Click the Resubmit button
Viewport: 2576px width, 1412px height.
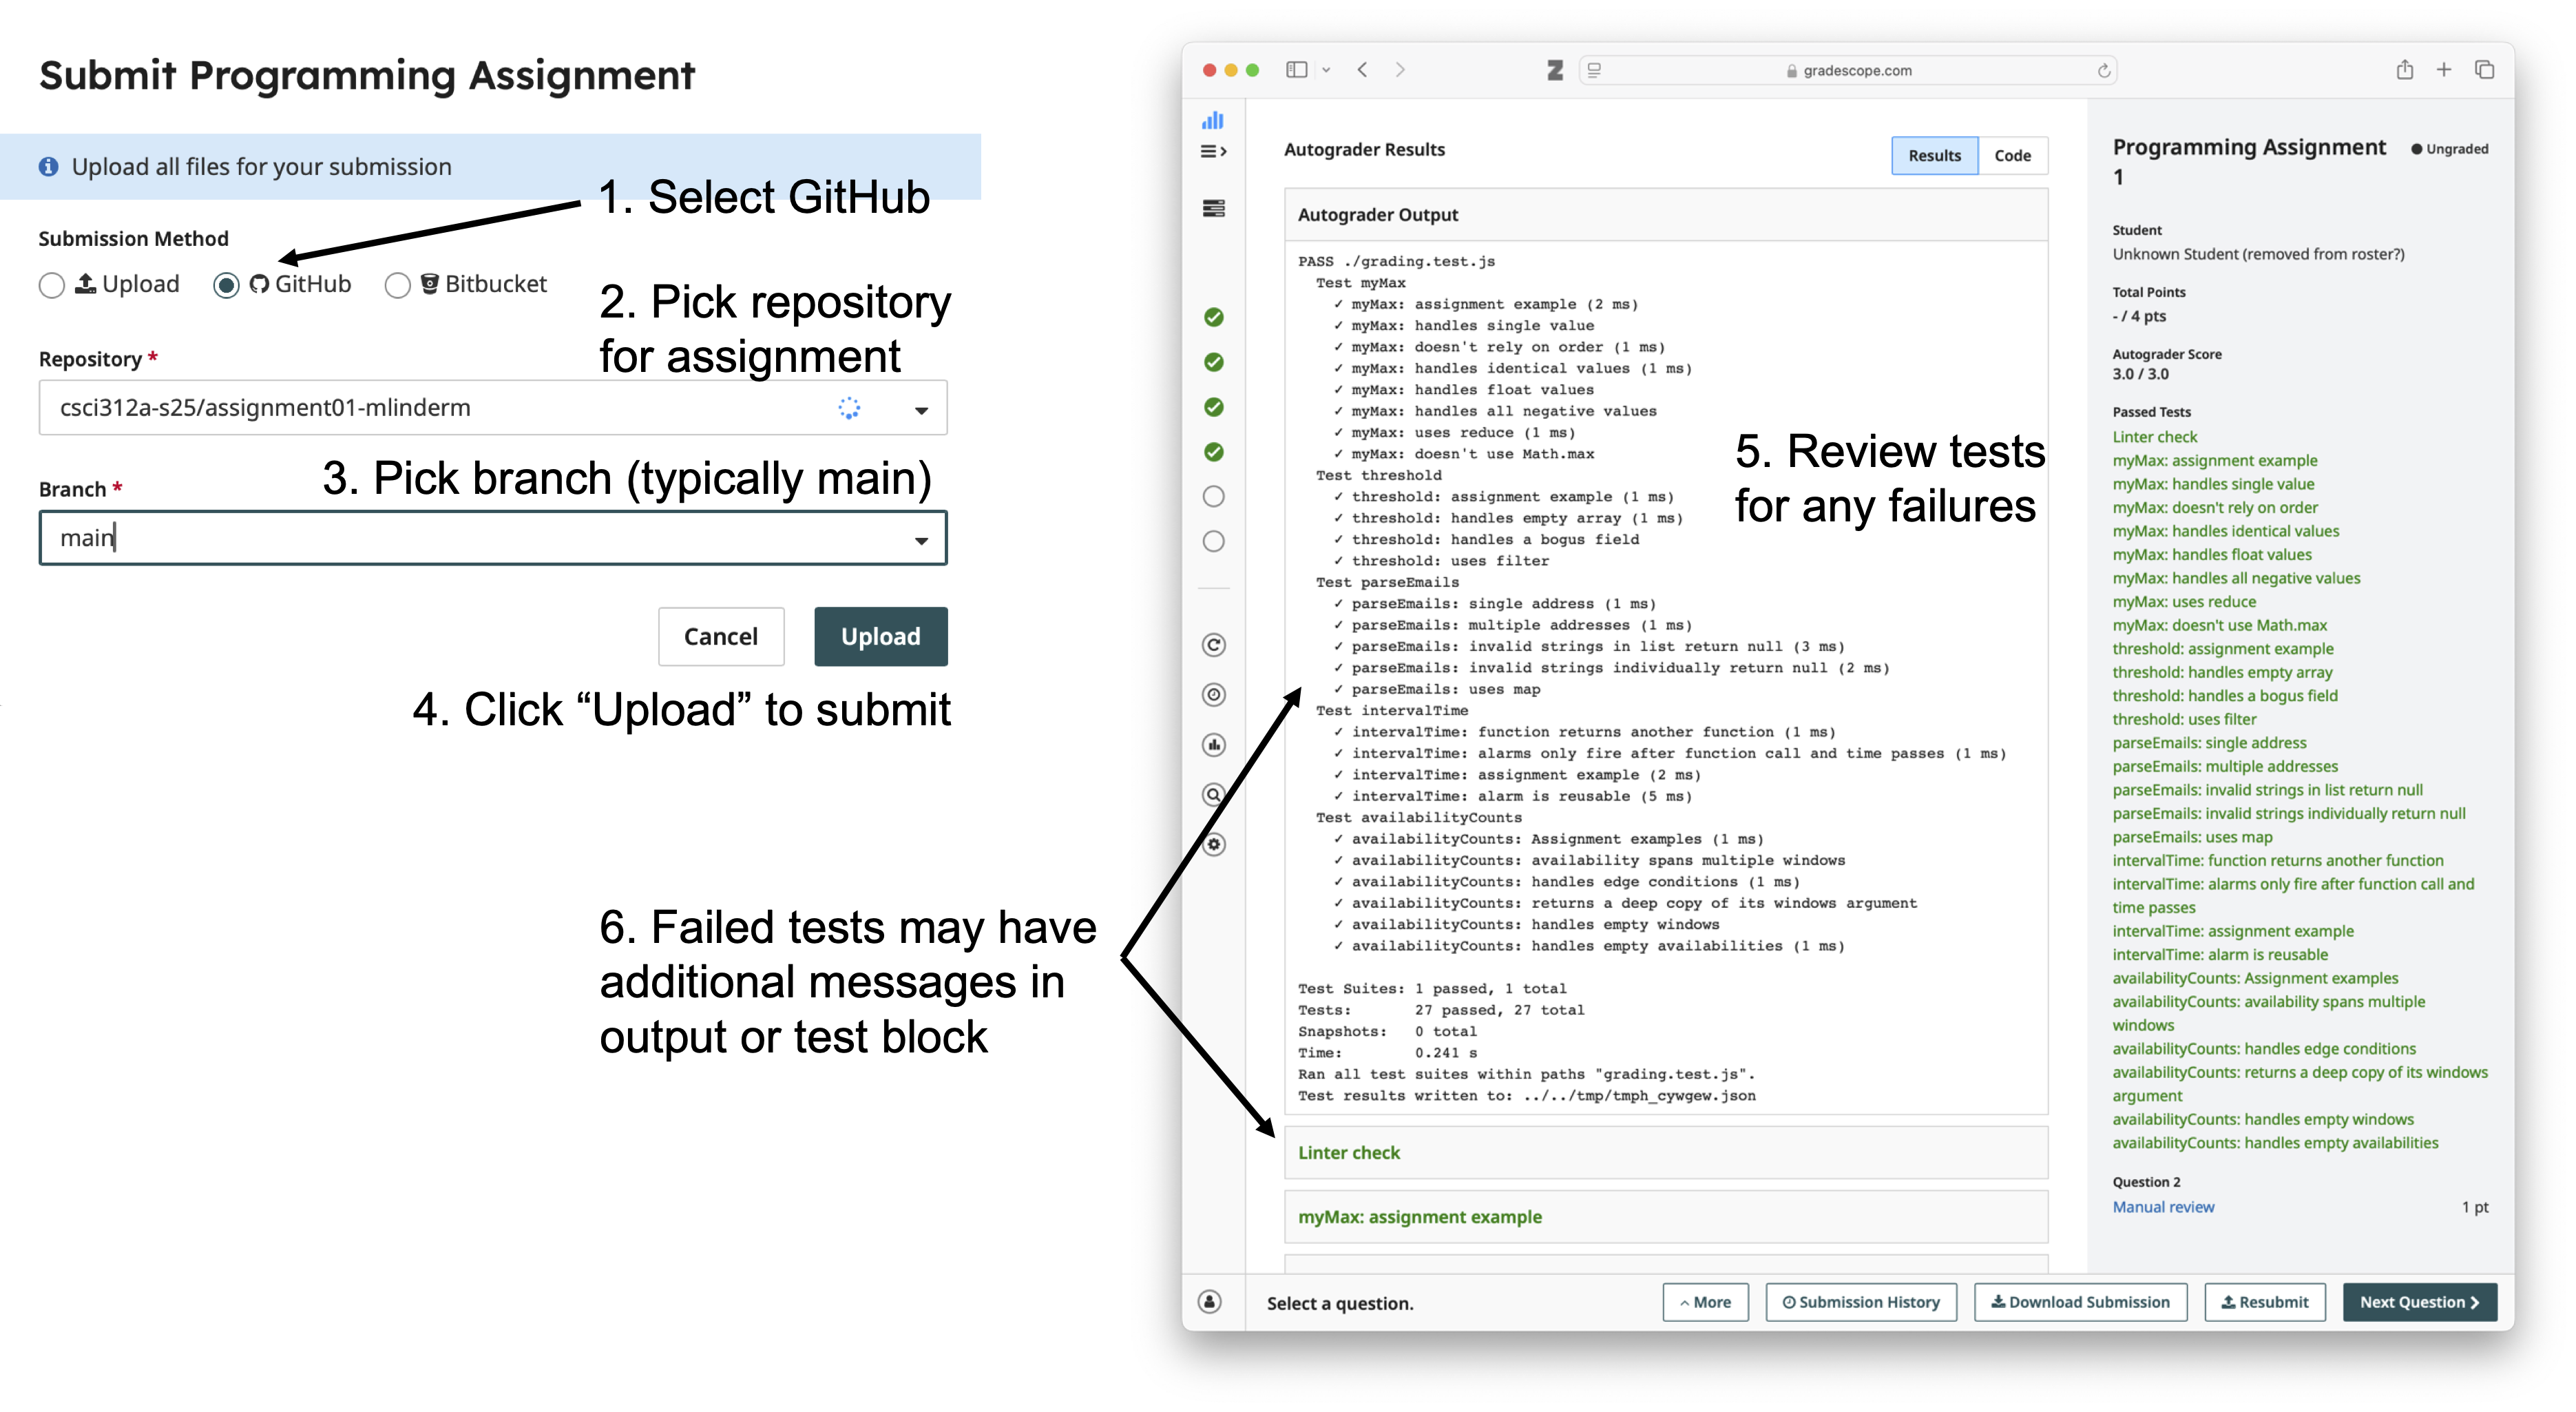tap(2265, 1302)
